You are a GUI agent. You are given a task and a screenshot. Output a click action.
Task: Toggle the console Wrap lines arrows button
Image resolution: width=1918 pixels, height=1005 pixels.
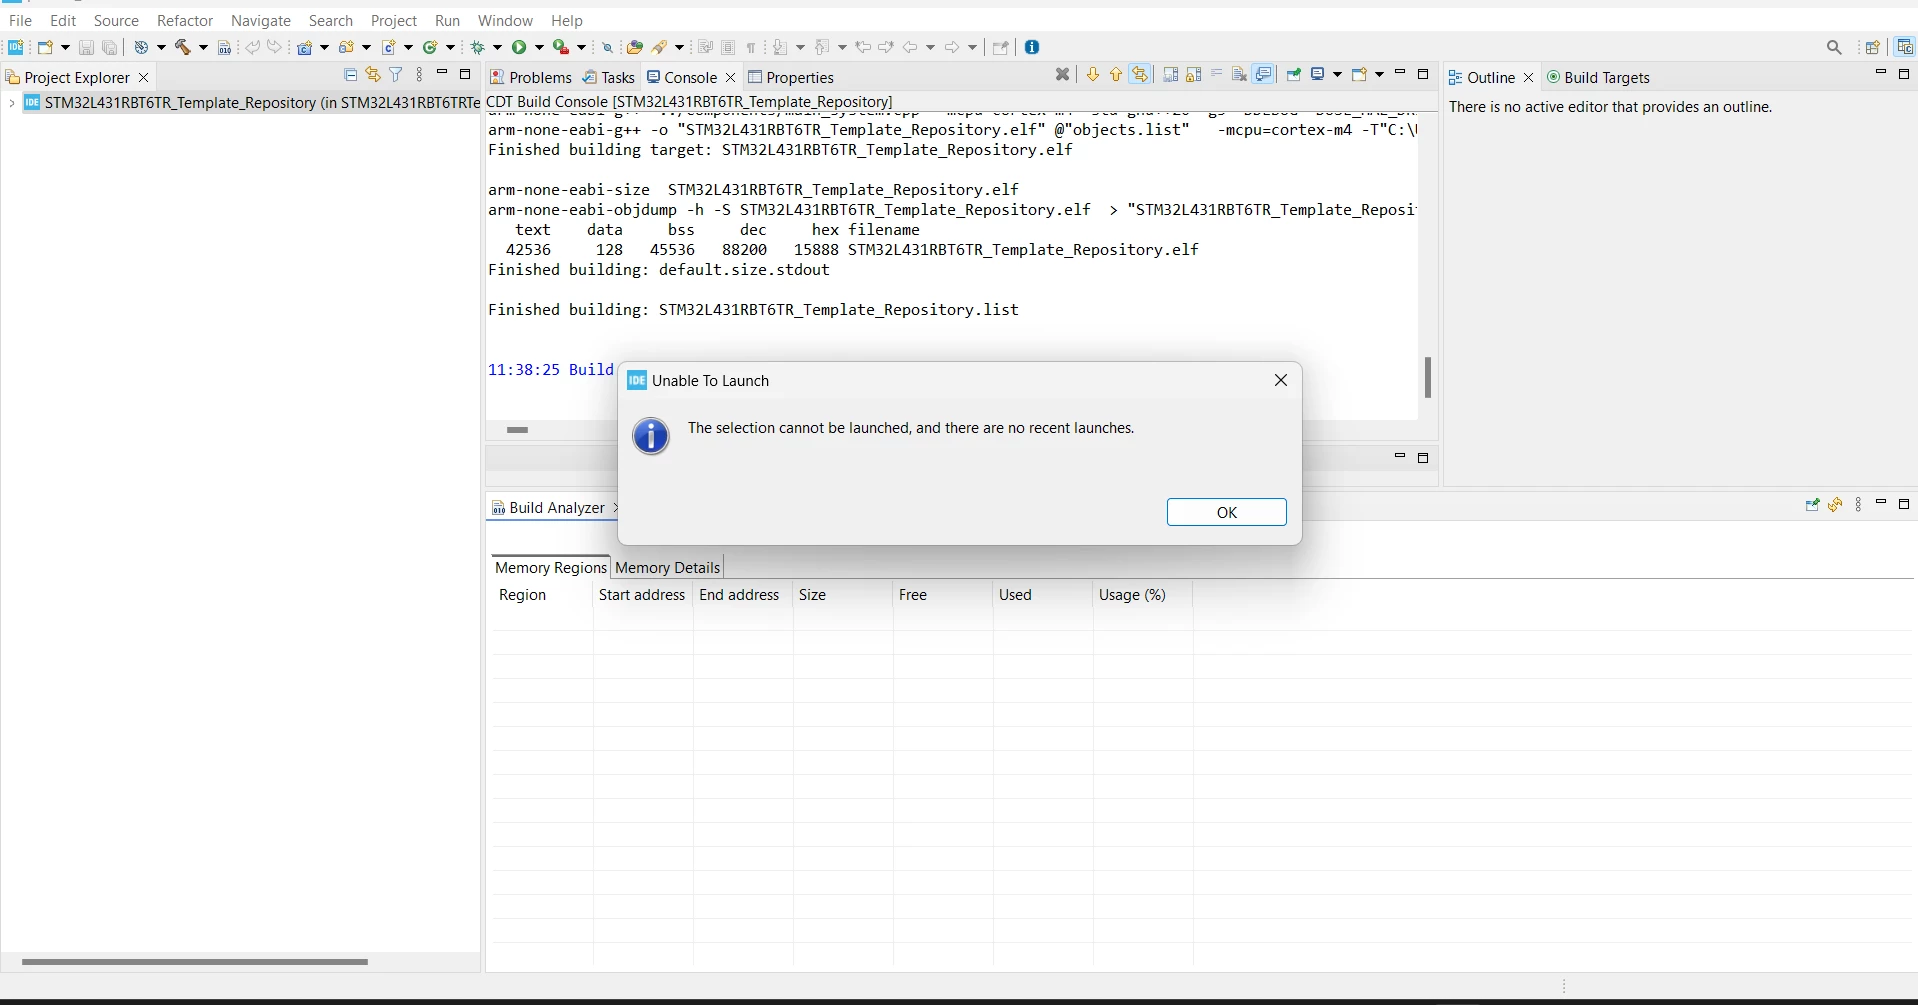point(1140,74)
